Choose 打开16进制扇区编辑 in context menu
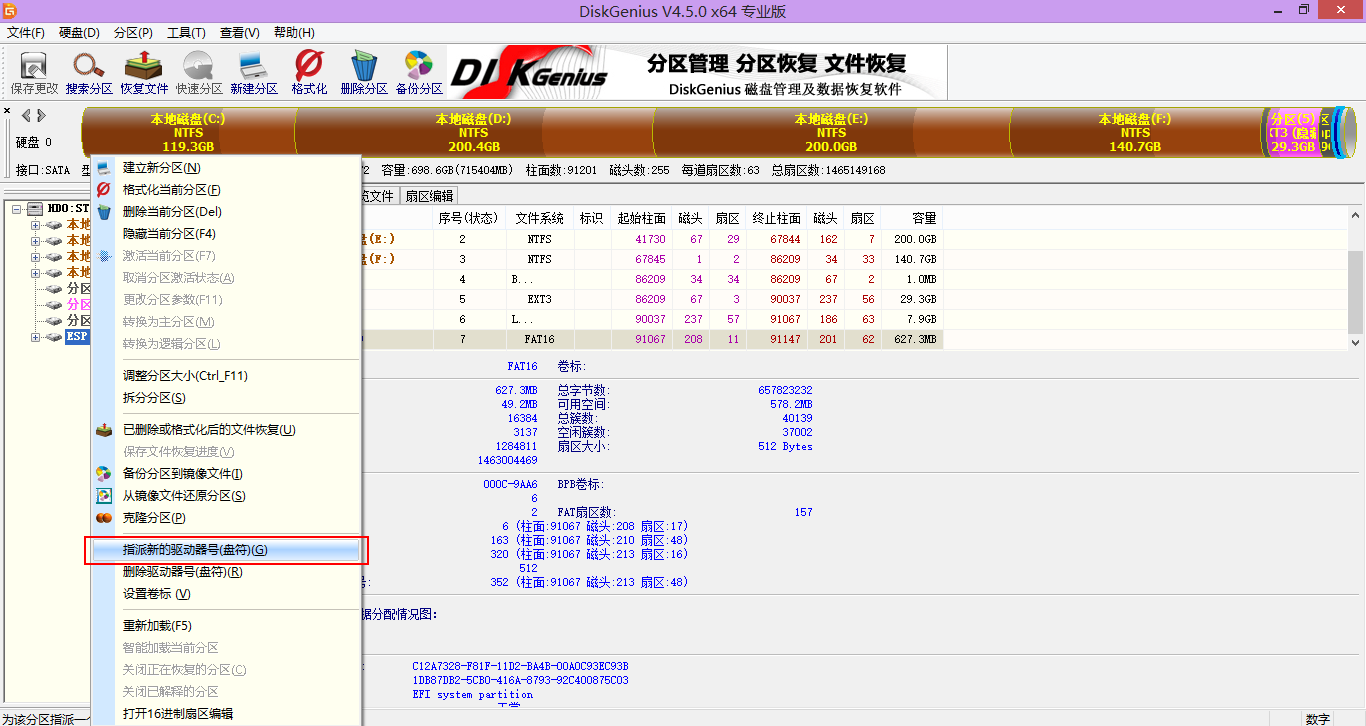This screenshot has height=726, width=1366. pyautogui.click(x=226, y=714)
